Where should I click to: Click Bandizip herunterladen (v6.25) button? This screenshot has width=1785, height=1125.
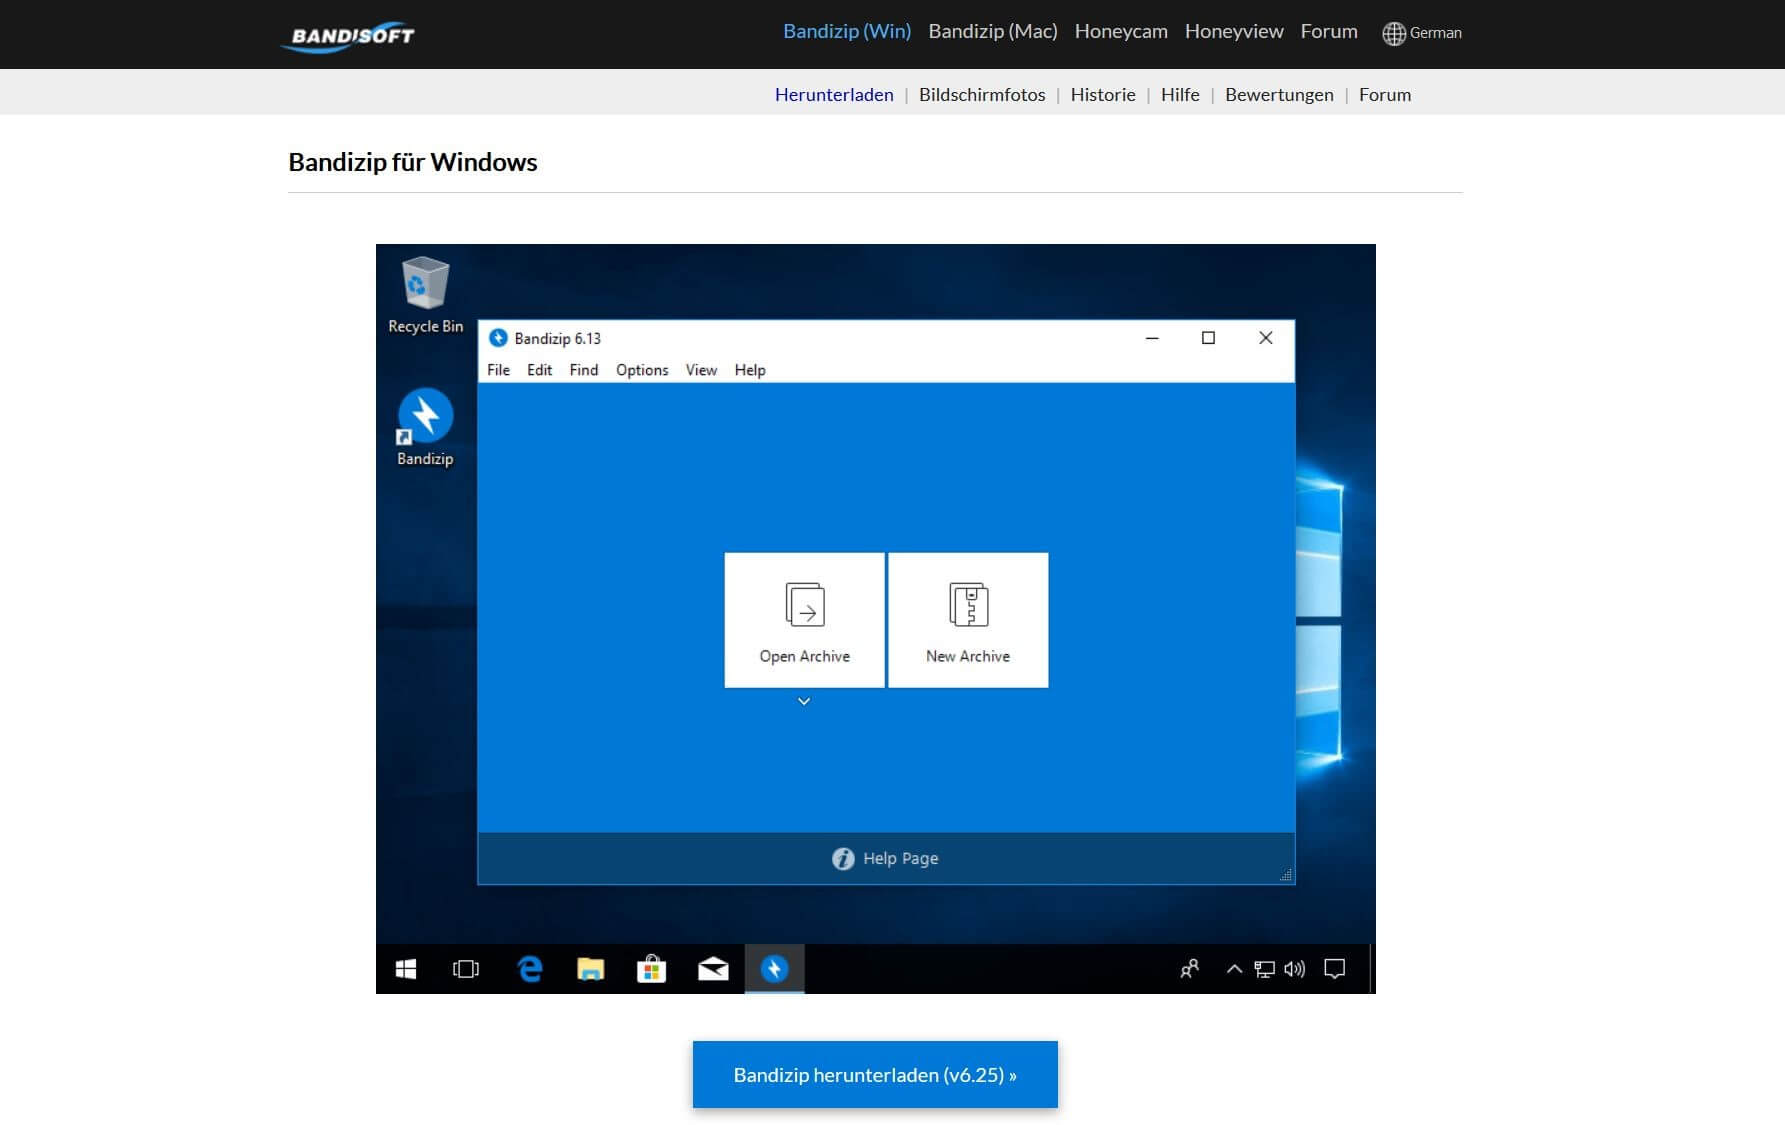pyautogui.click(x=875, y=1075)
